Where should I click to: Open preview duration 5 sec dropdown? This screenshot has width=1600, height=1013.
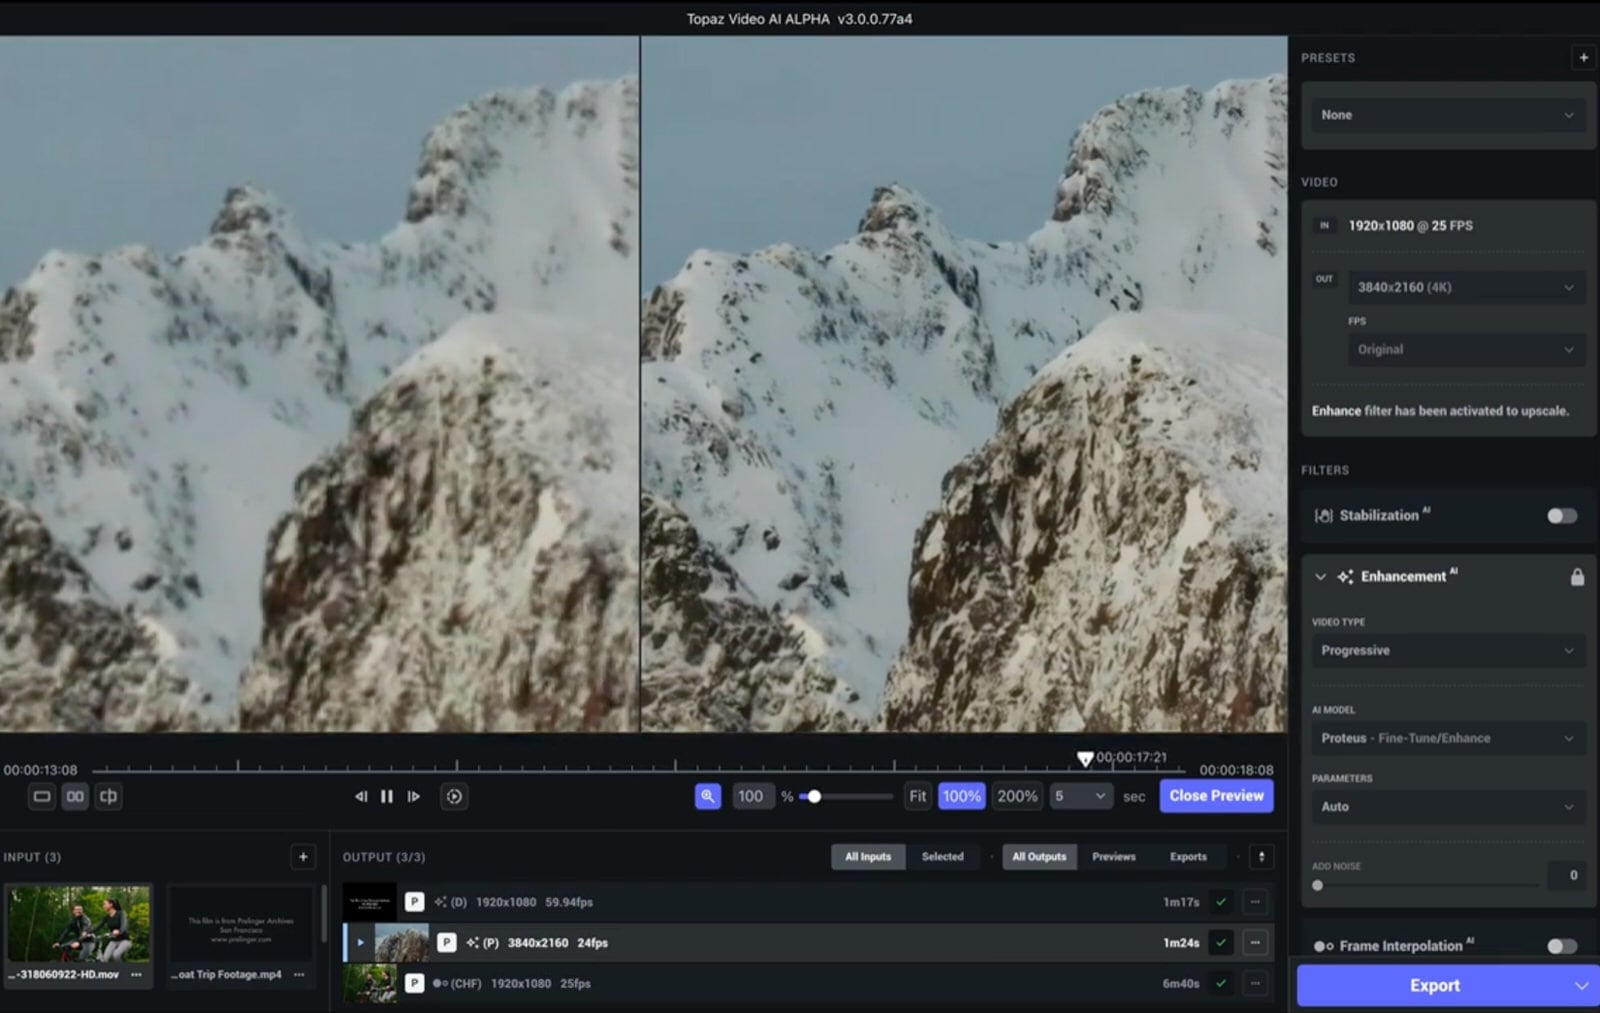(1080, 796)
